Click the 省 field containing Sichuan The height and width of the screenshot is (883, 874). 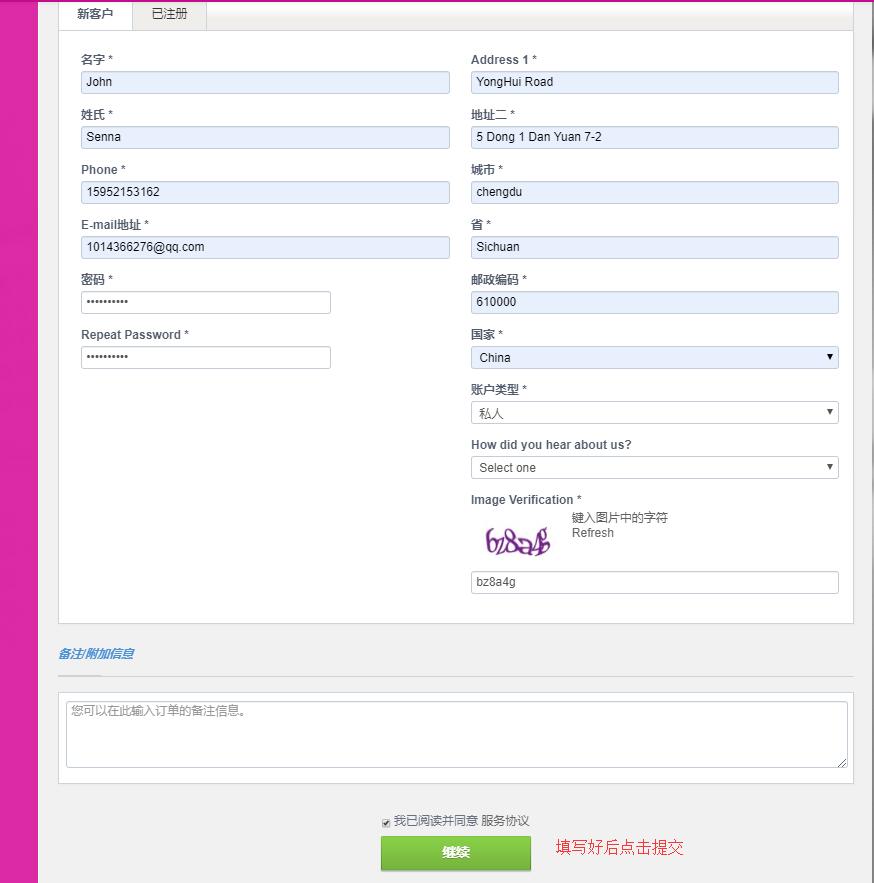[x=654, y=248]
